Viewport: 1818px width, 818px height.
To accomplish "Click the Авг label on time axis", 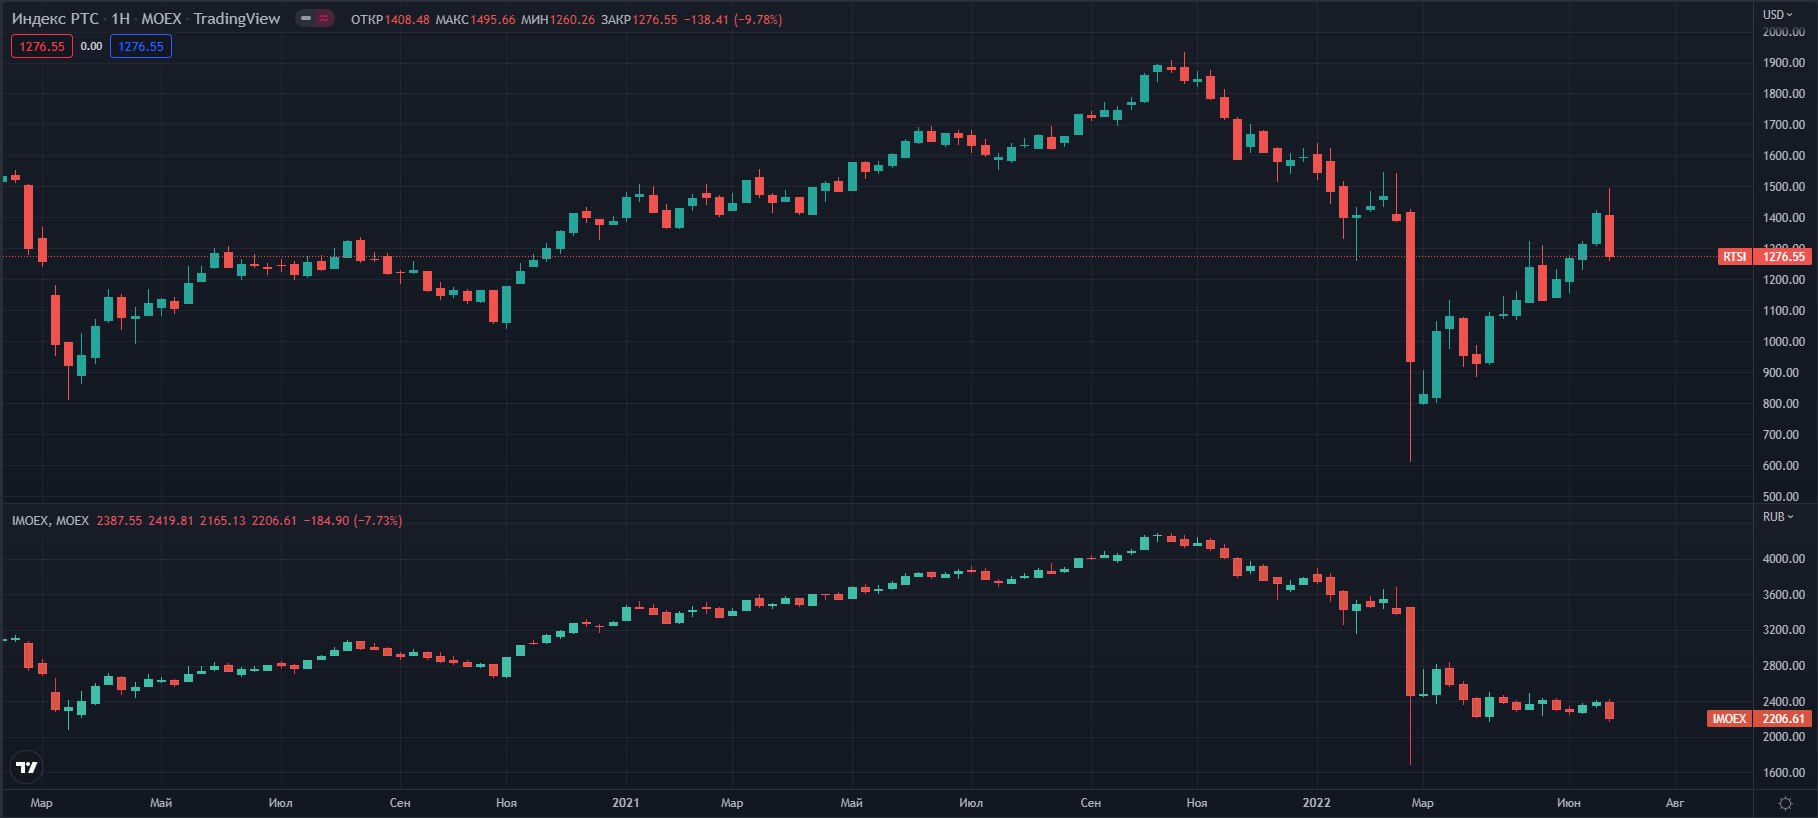I will [x=1675, y=802].
